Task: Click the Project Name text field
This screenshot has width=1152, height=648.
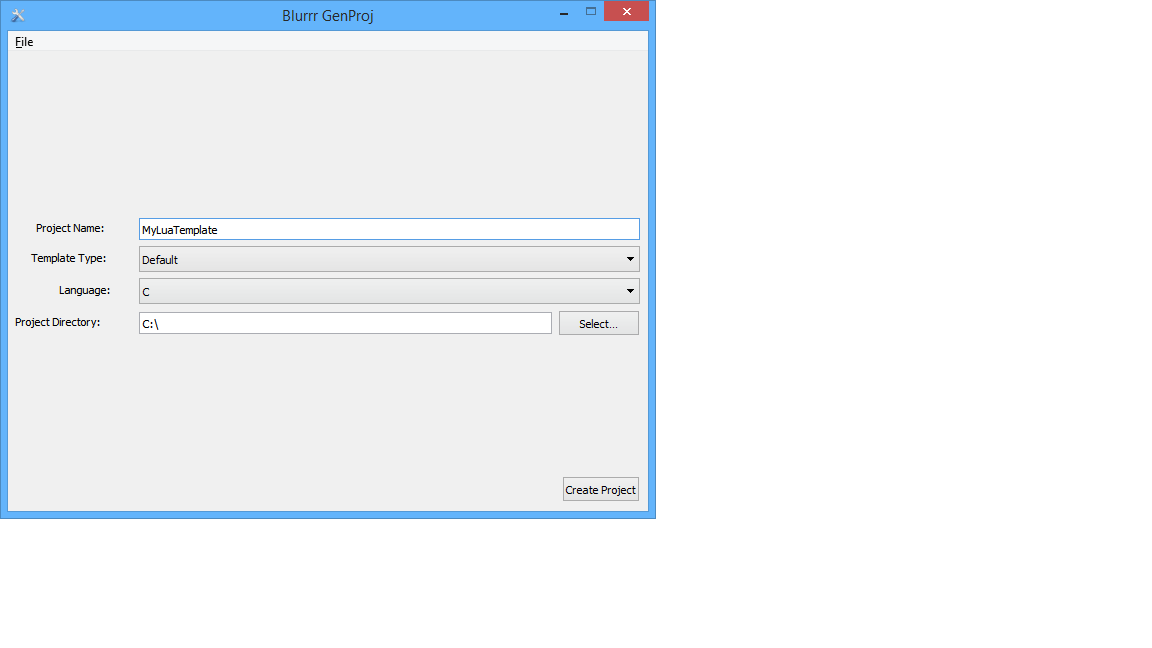Action: coord(388,229)
